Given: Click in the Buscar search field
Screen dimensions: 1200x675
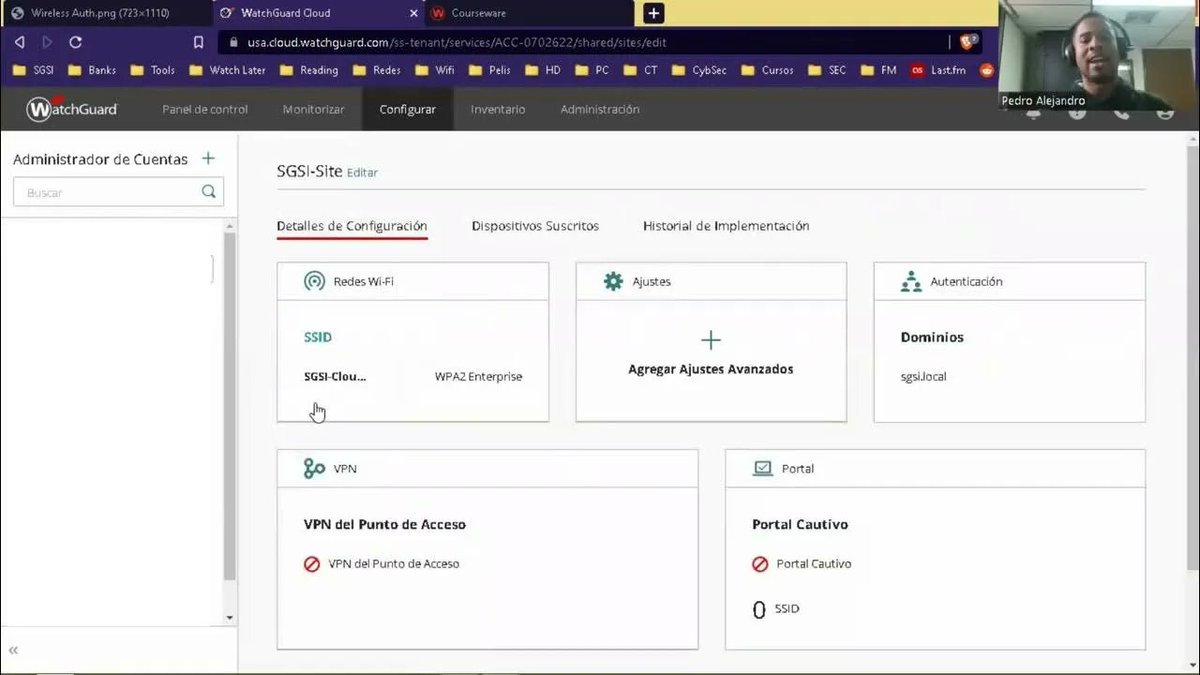Looking at the screenshot, I should pyautogui.click(x=118, y=192).
